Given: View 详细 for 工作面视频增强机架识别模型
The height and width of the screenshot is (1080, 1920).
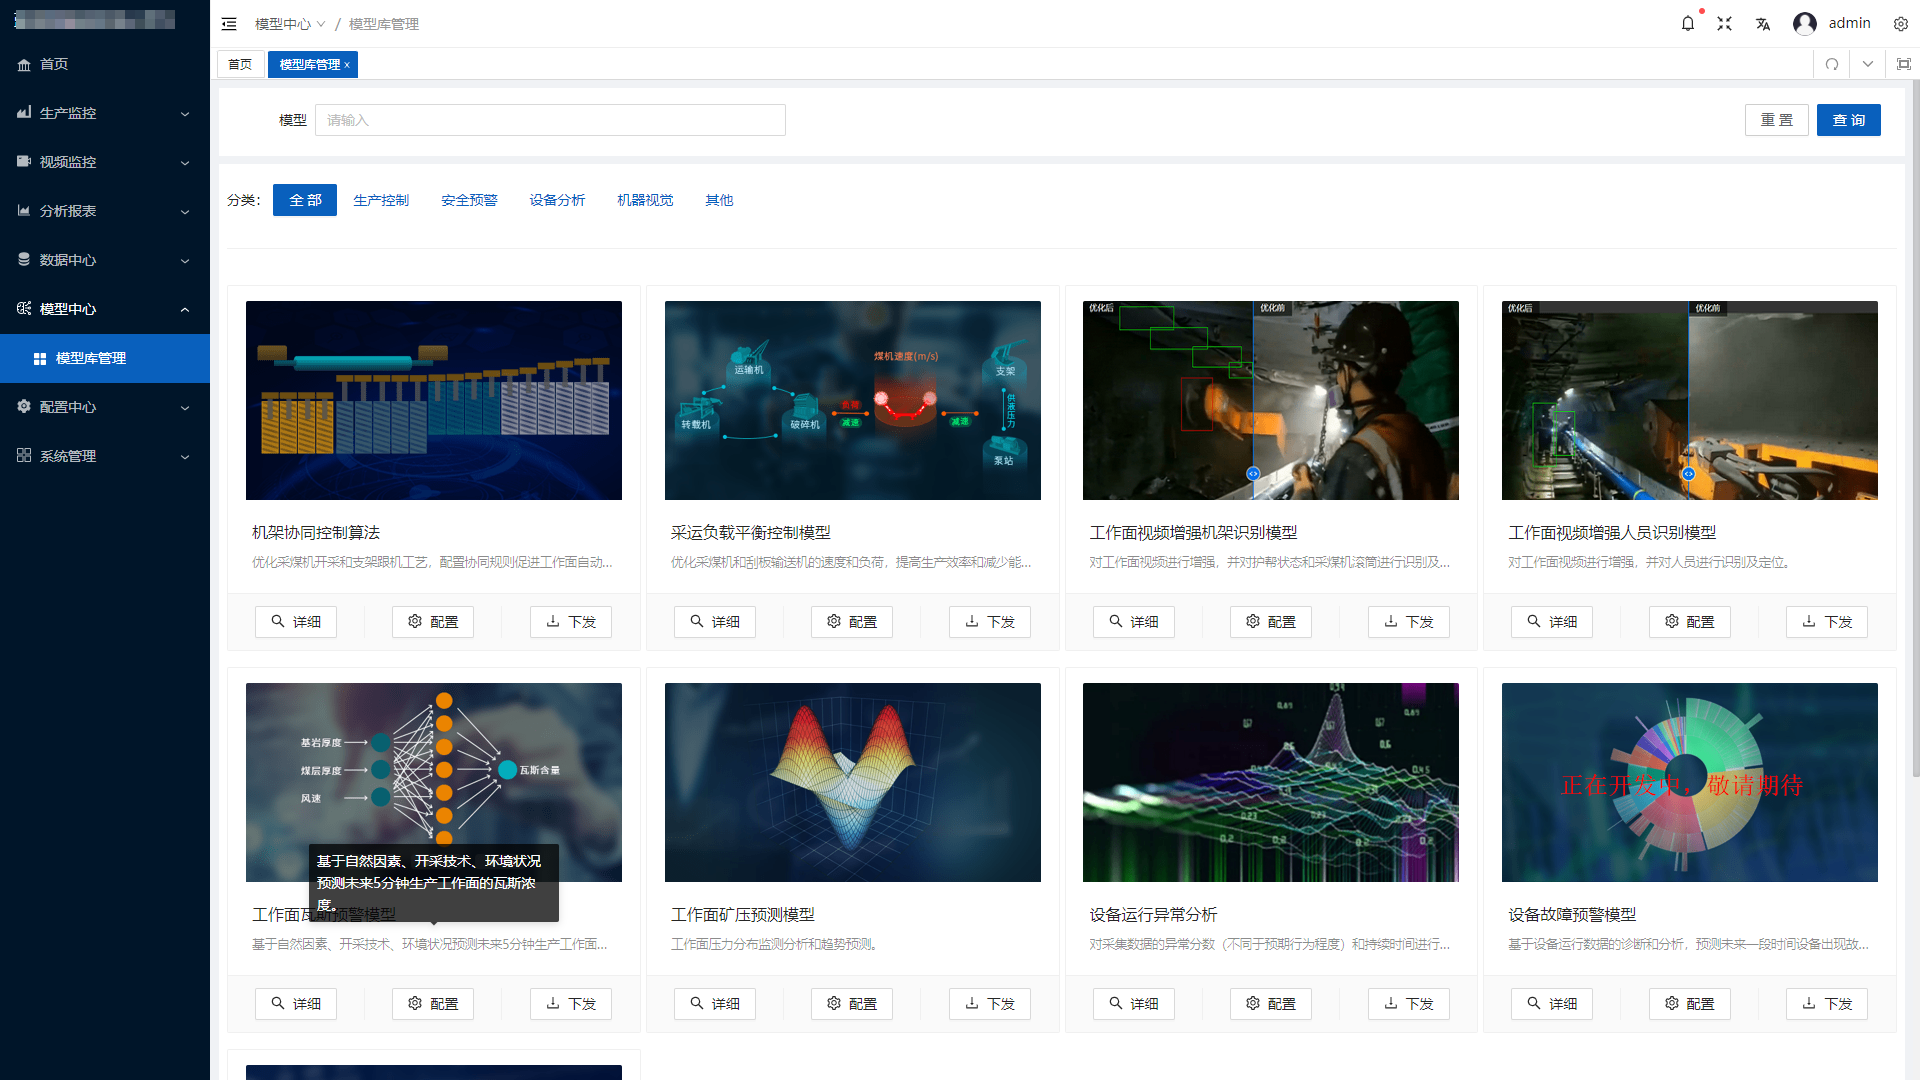Looking at the screenshot, I should click(1134, 622).
